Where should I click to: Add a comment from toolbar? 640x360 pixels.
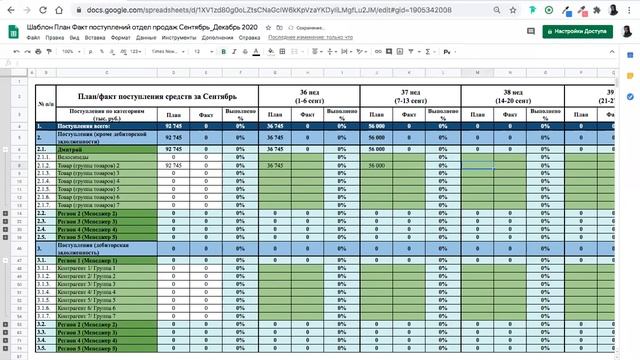coord(389,52)
